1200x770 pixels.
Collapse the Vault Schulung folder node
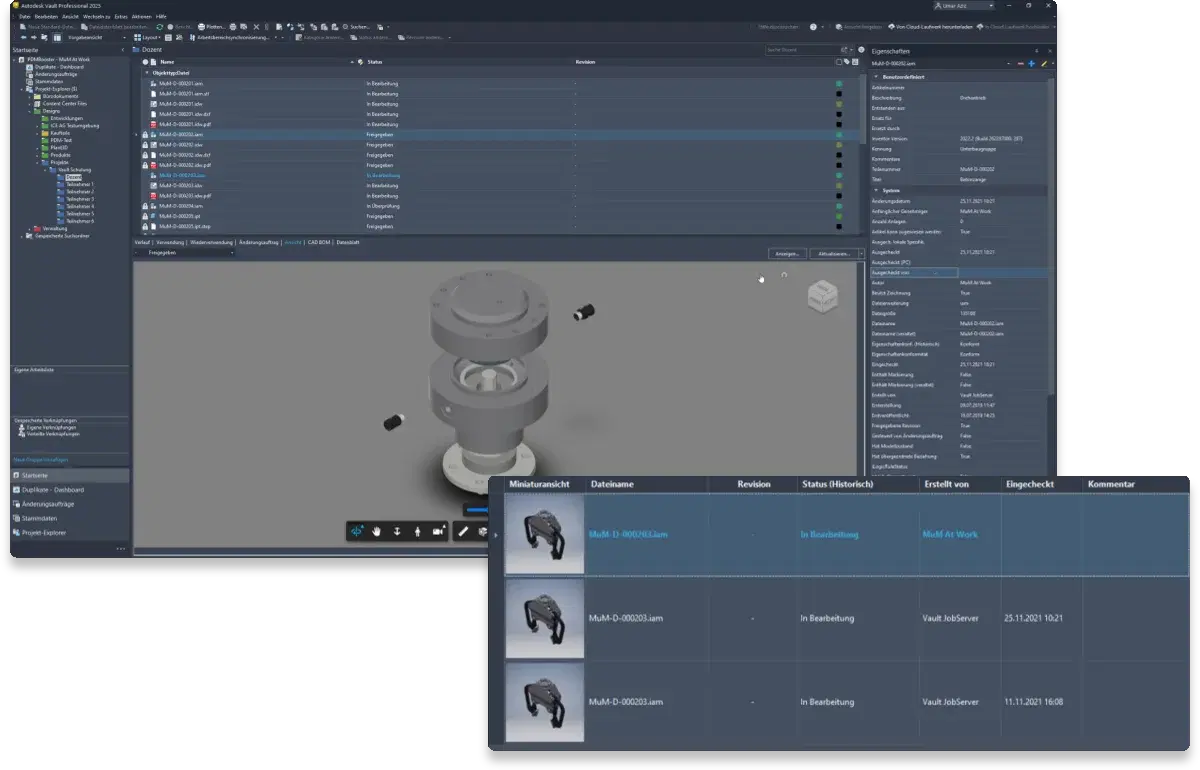pos(45,170)
